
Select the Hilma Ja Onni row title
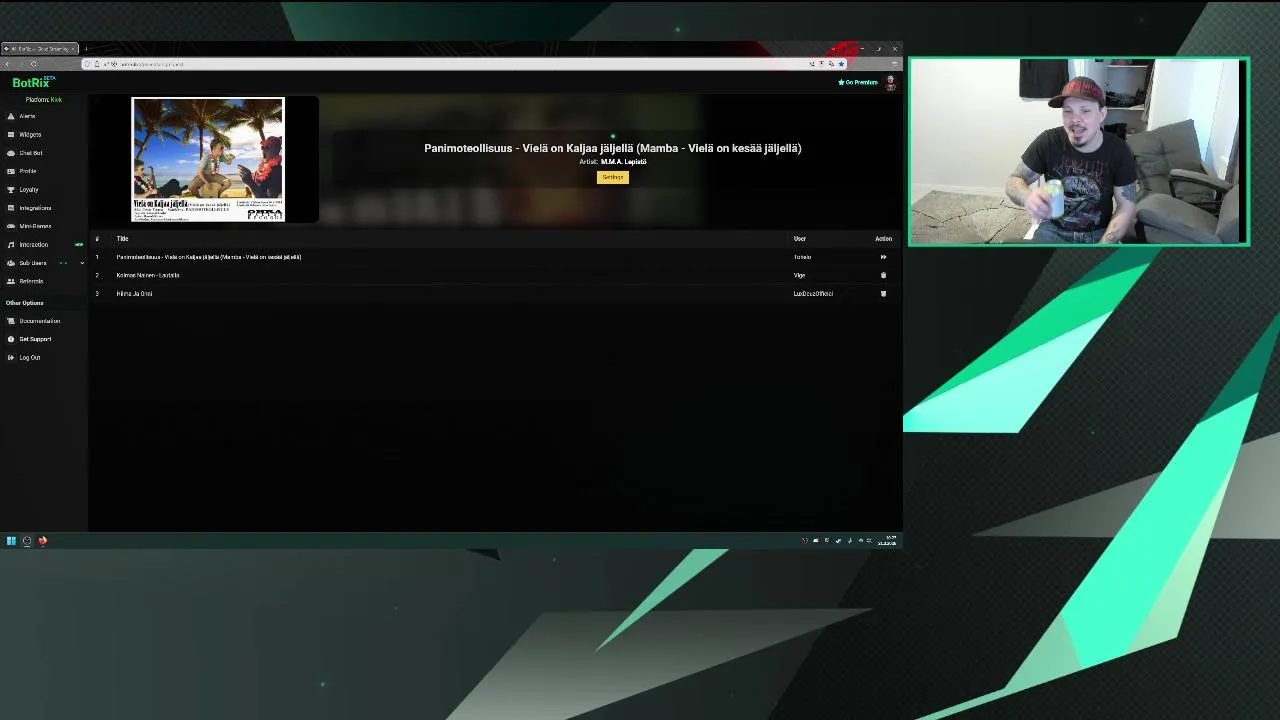(x=134, y=294)
